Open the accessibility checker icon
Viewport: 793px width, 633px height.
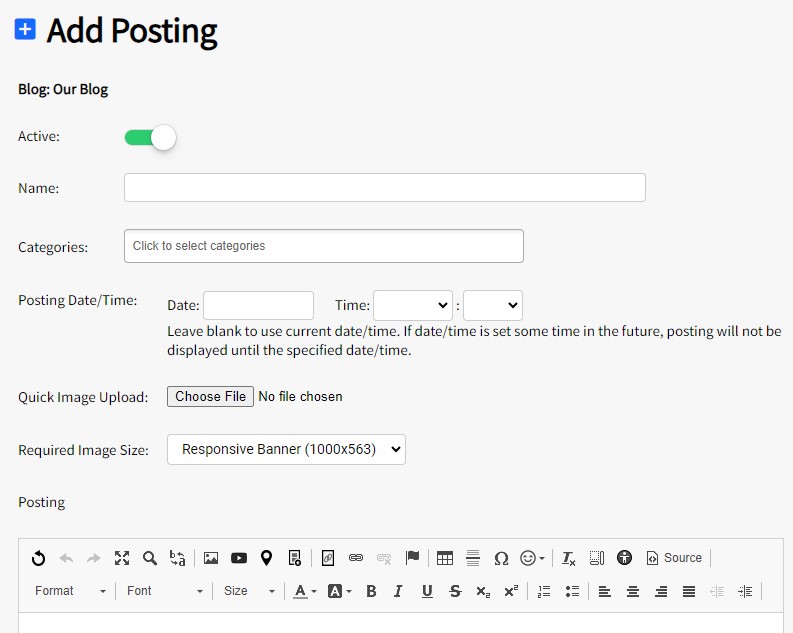[x=625, y=558]
